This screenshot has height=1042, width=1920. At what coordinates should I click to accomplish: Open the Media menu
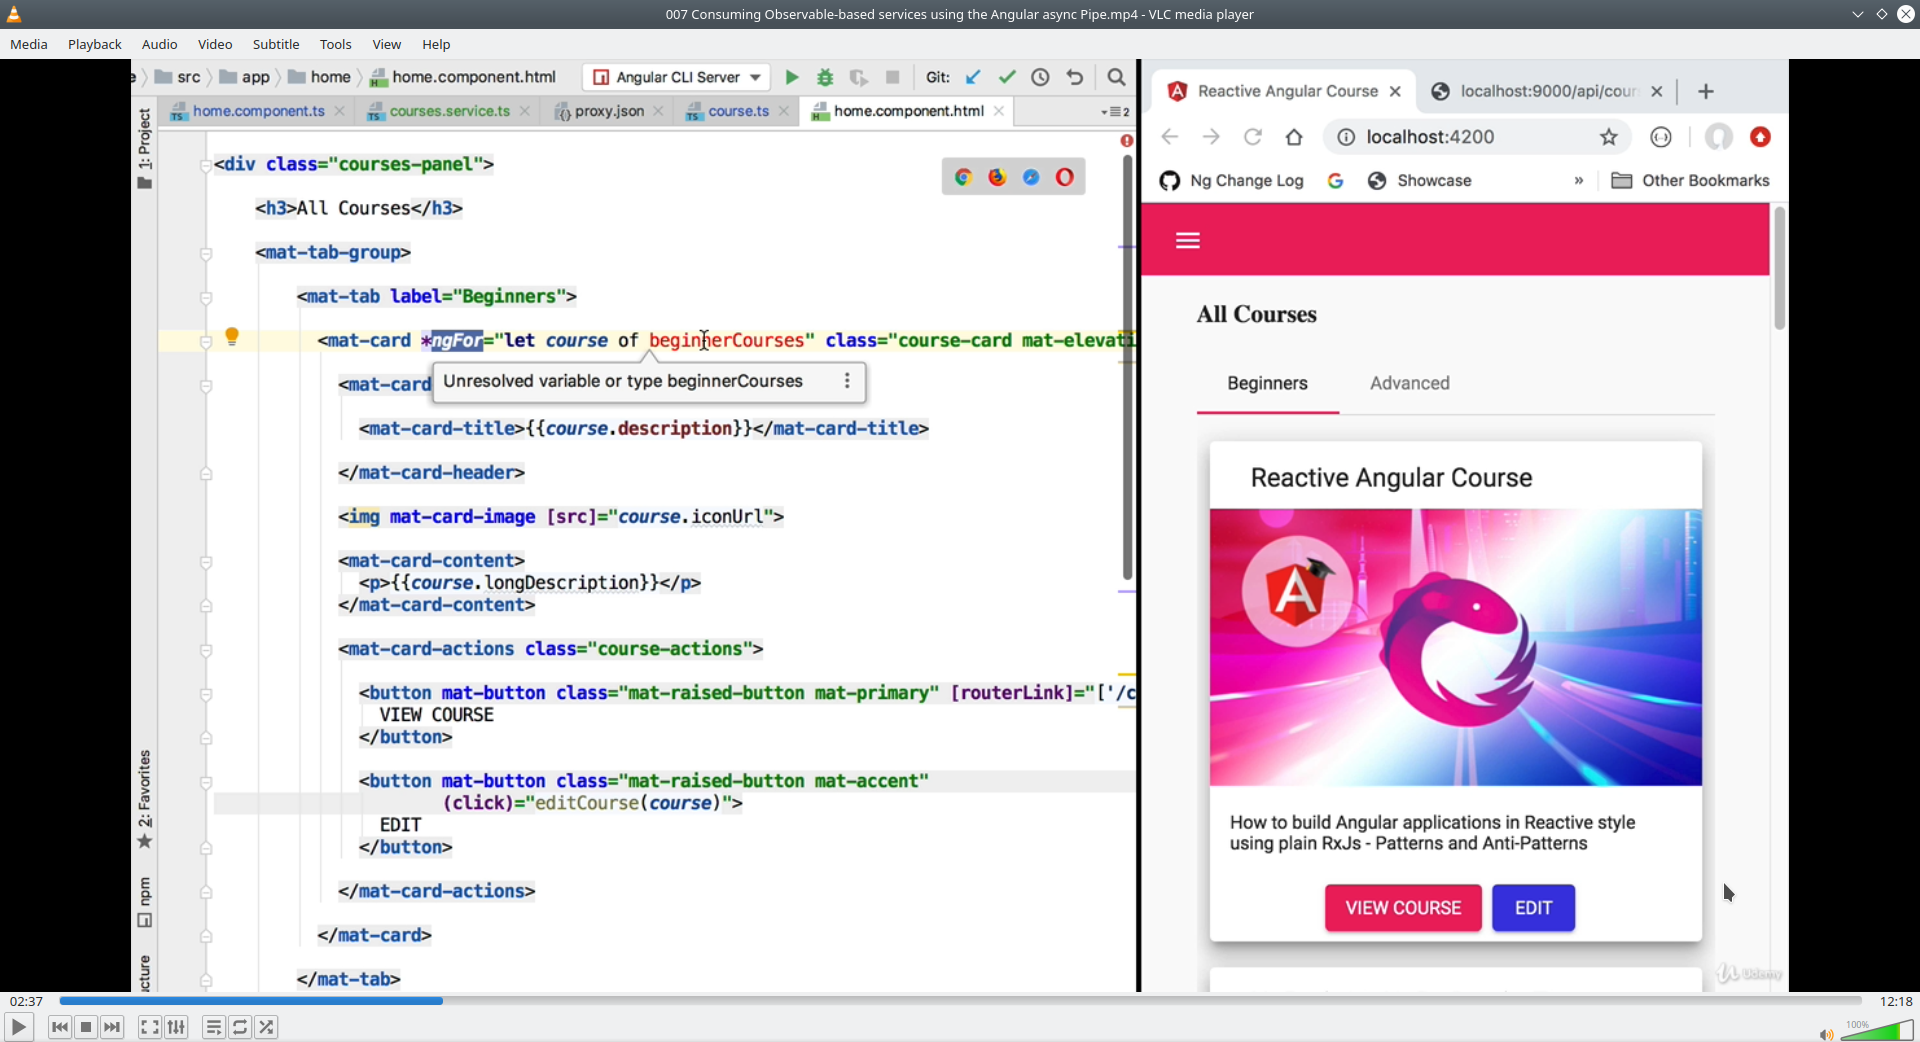click(x=29, y=44)
